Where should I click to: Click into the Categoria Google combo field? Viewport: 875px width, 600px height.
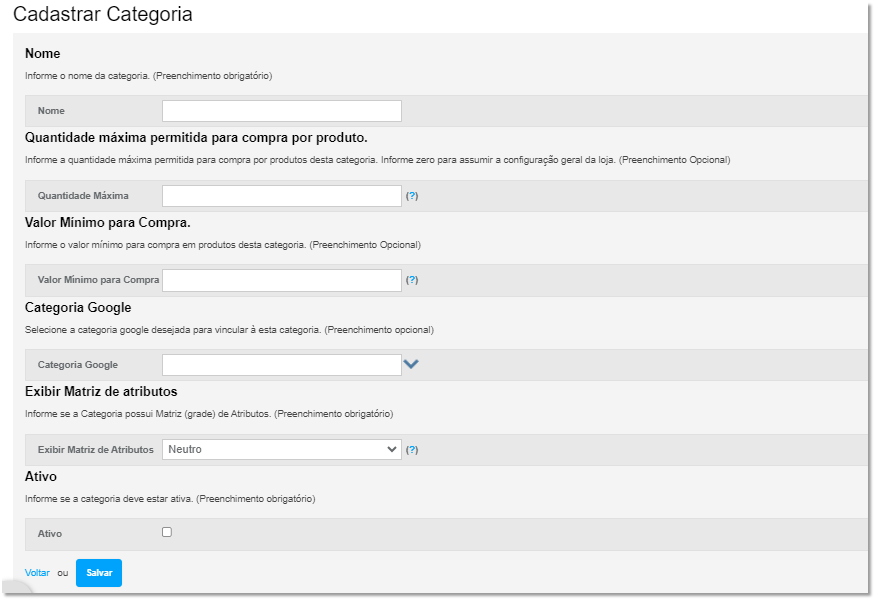pos(281,365)
